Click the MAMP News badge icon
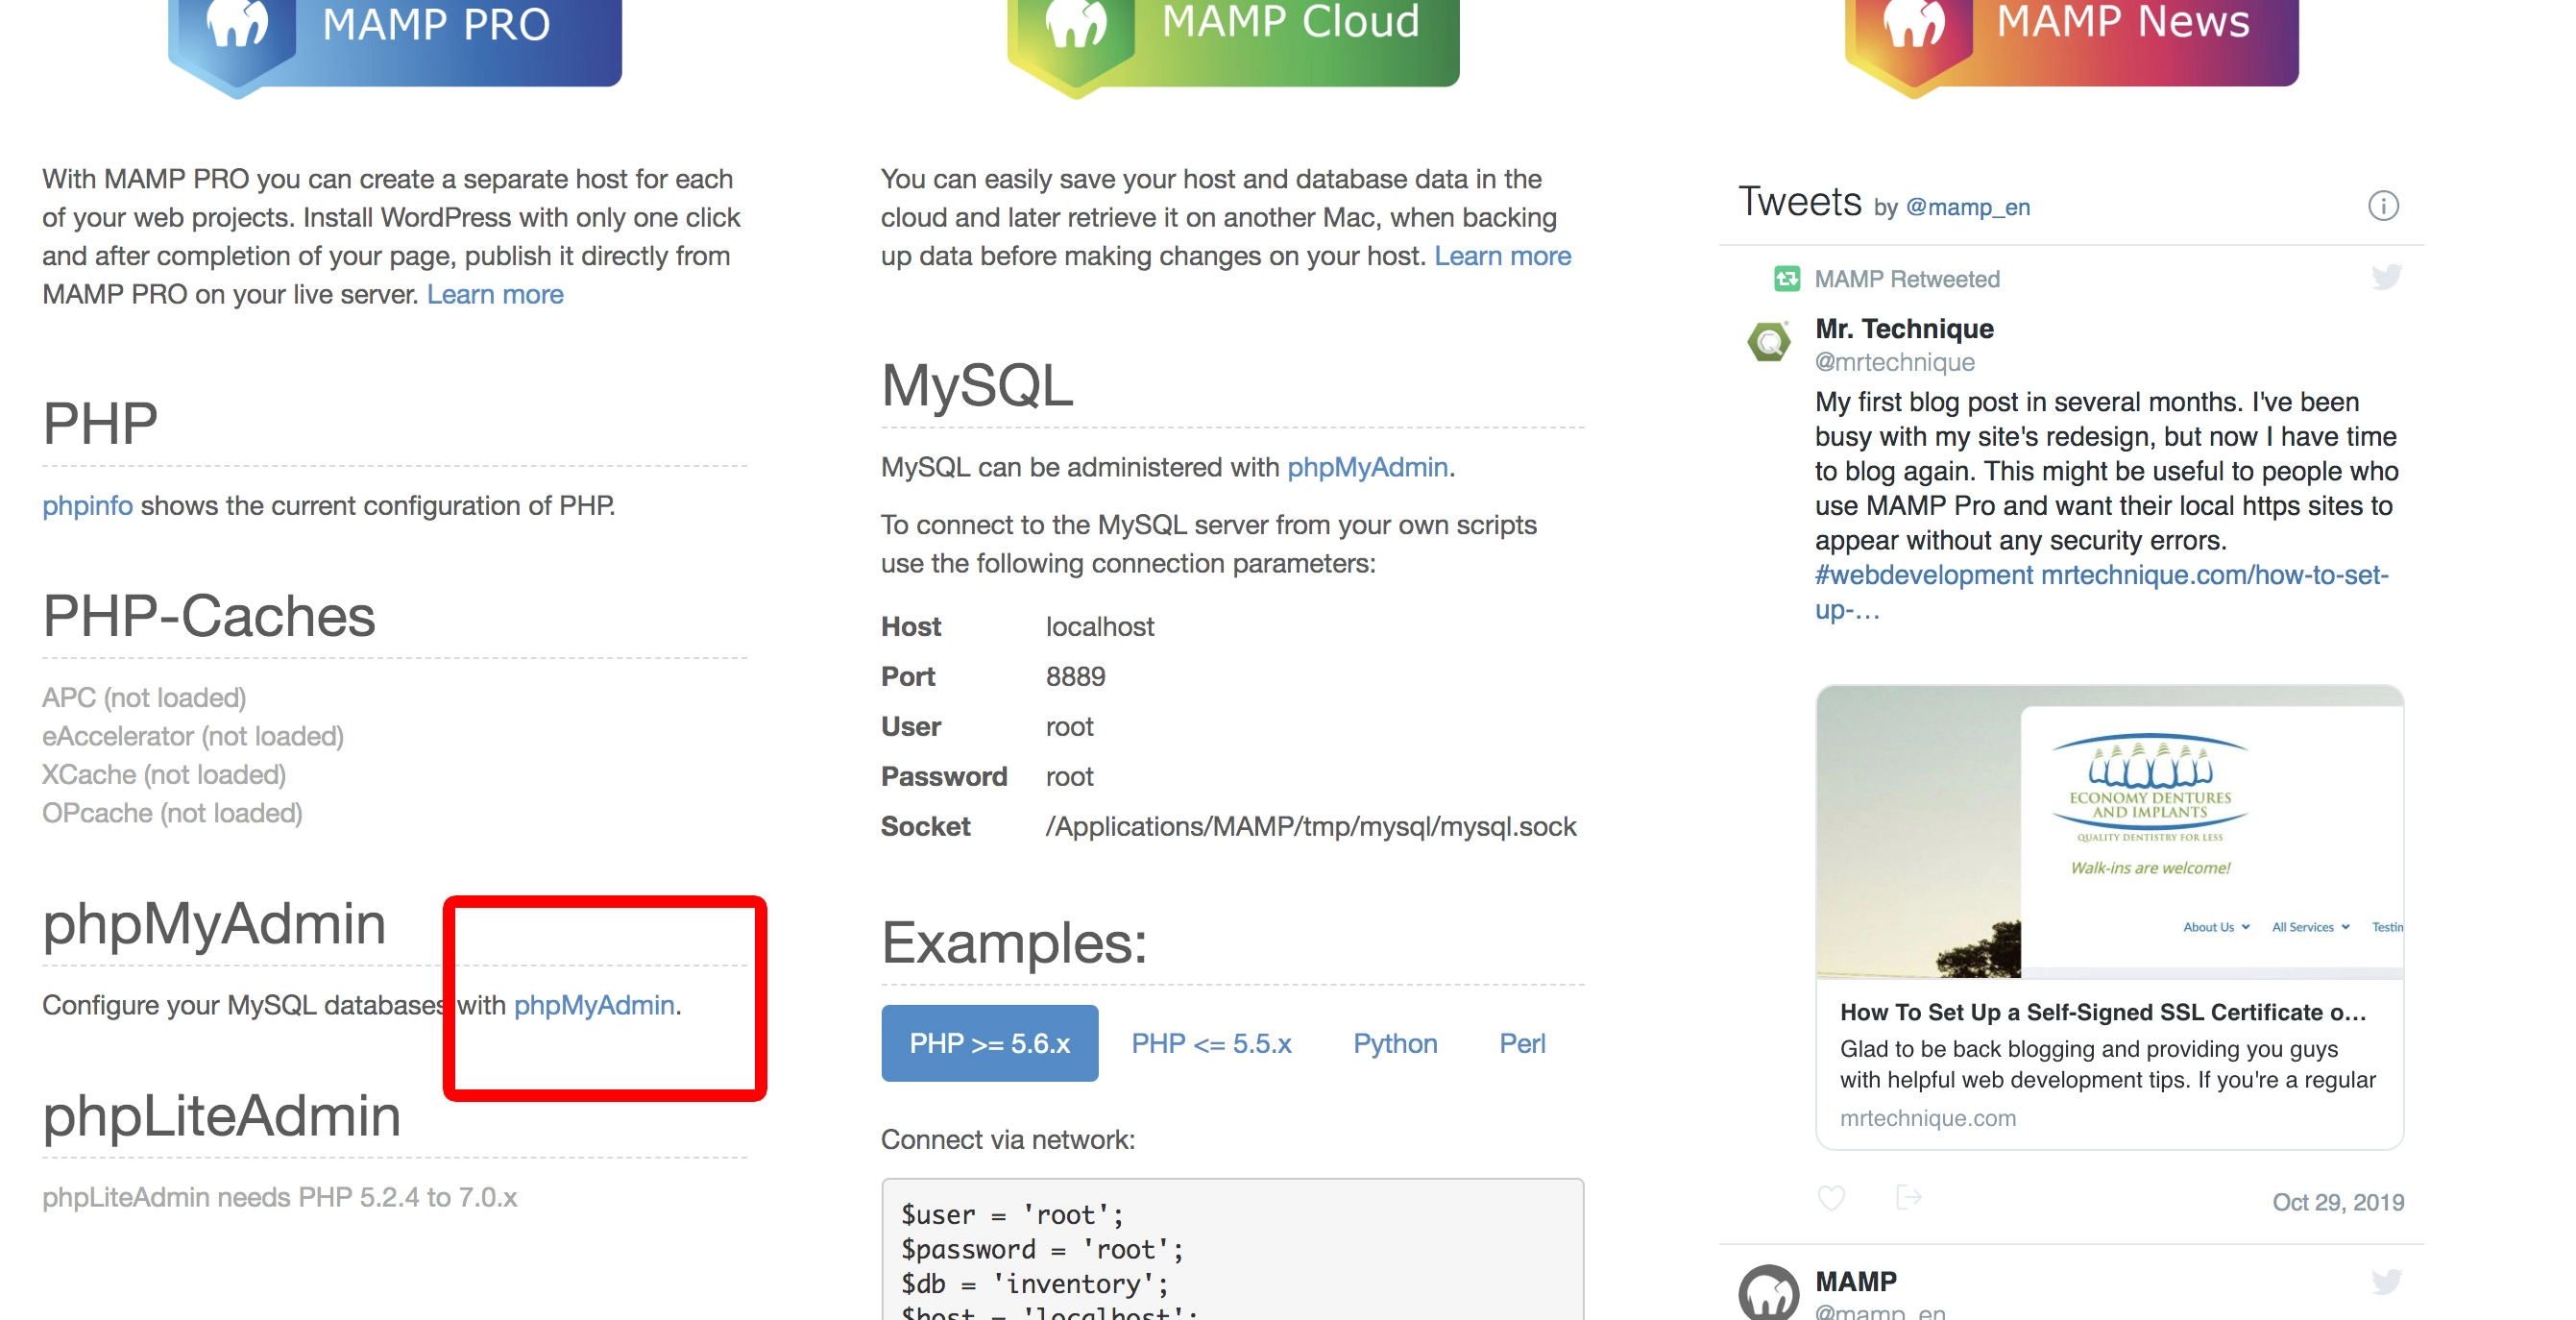The width and height of the screenshot is (2576, 1320). click(1916, 25)
